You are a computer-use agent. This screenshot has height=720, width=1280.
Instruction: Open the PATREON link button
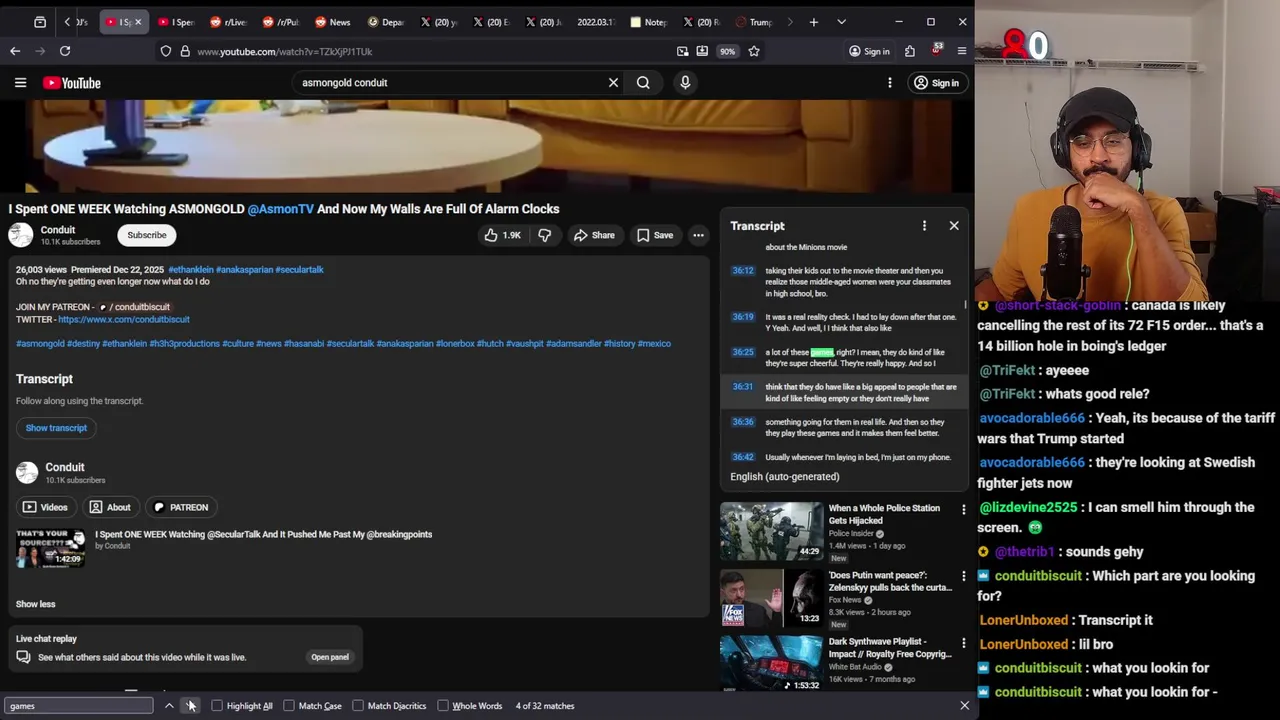point(180,507)
